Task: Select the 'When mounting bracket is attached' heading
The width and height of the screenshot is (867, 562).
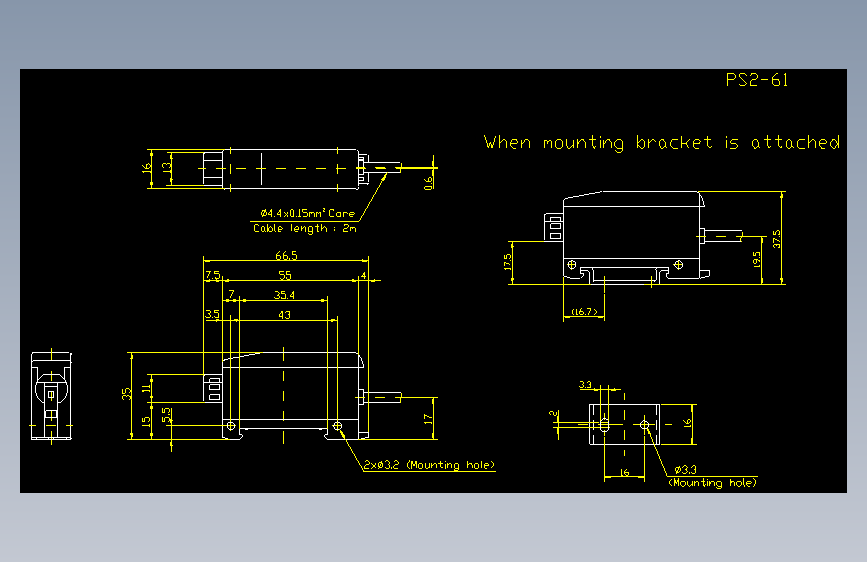Action: point(662,143)
